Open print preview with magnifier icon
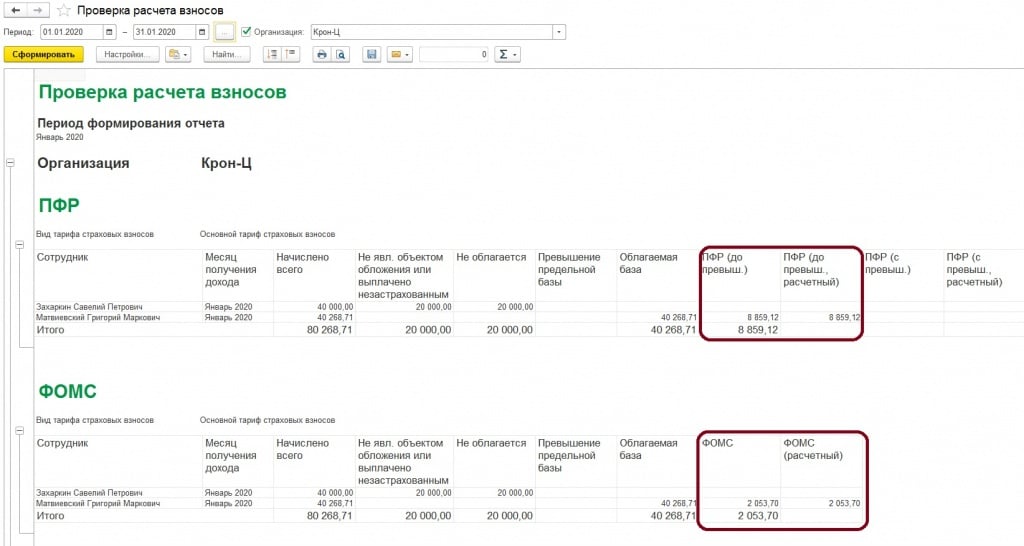This screenshot has height=546, width=1024. [340, 54]
